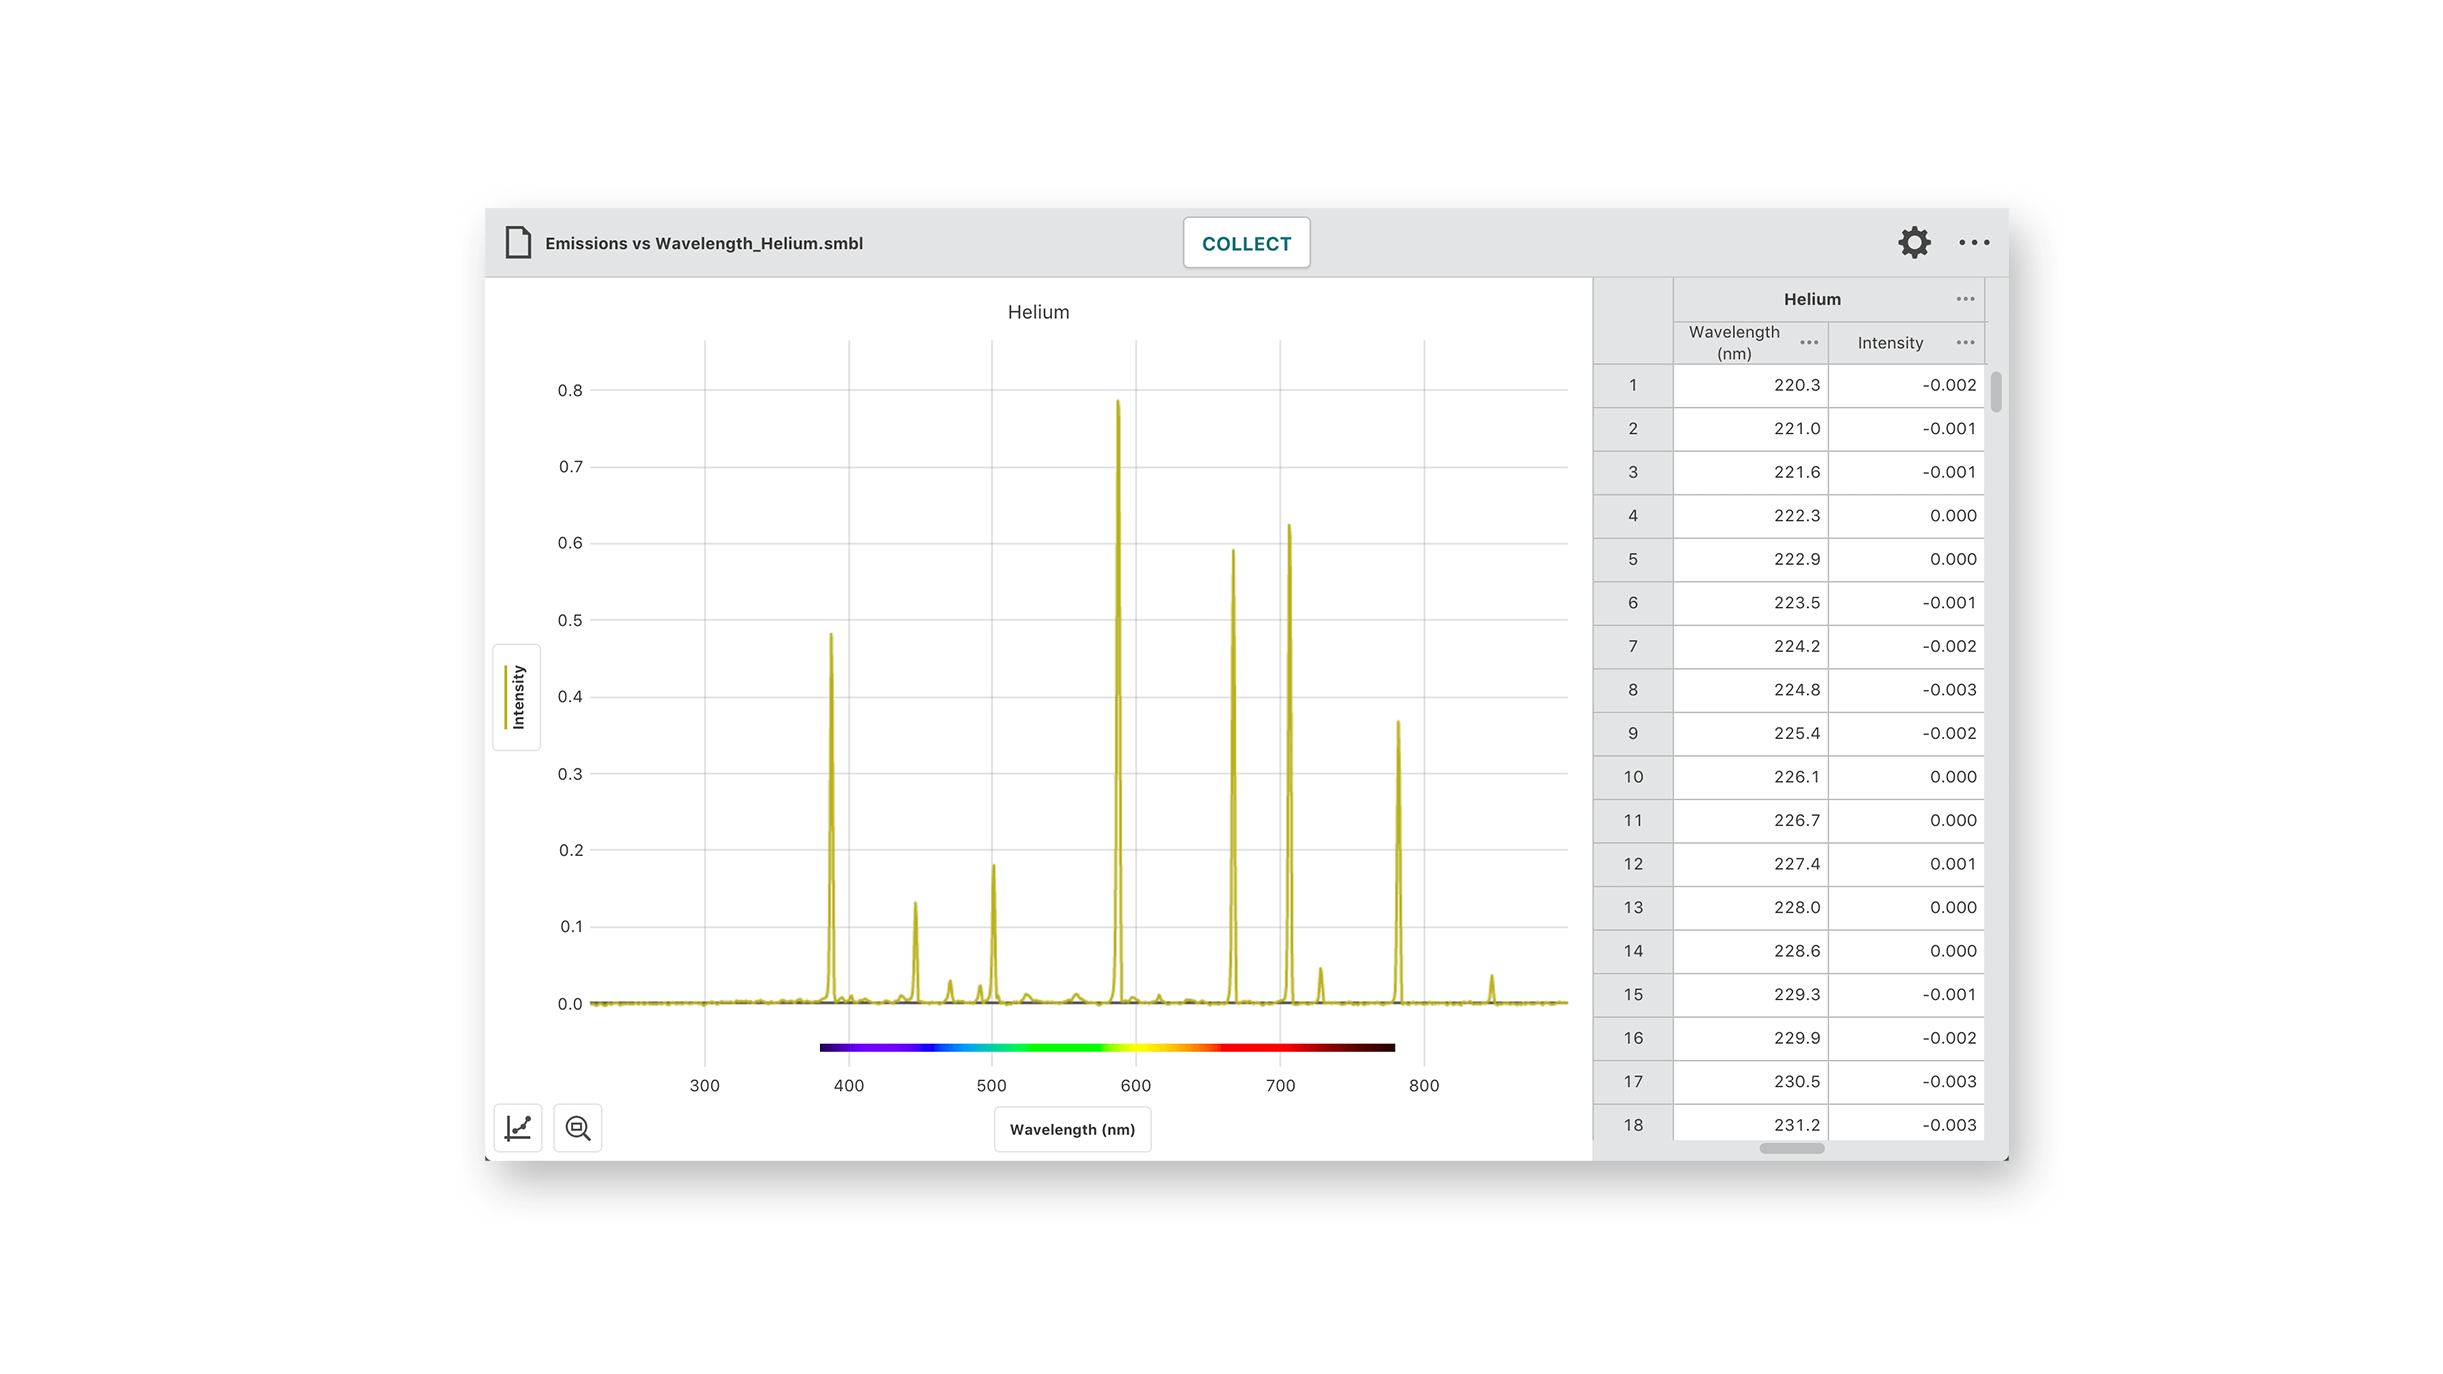2443x1374 pixels.
Task: Open the file menu document icon
Action: point(517,243)
